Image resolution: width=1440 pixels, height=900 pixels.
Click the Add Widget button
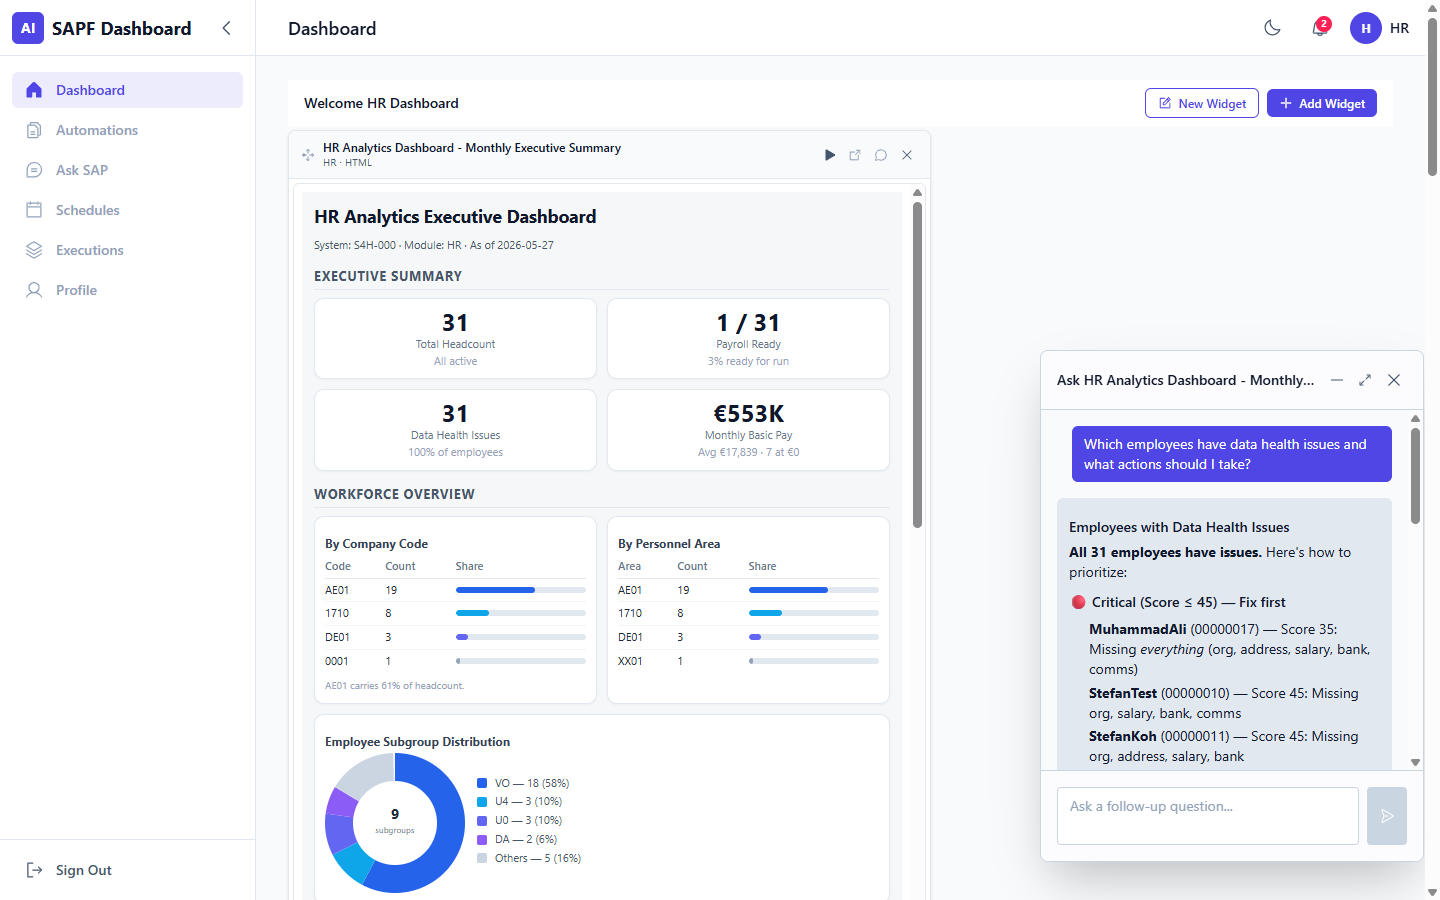(1322, 103)
